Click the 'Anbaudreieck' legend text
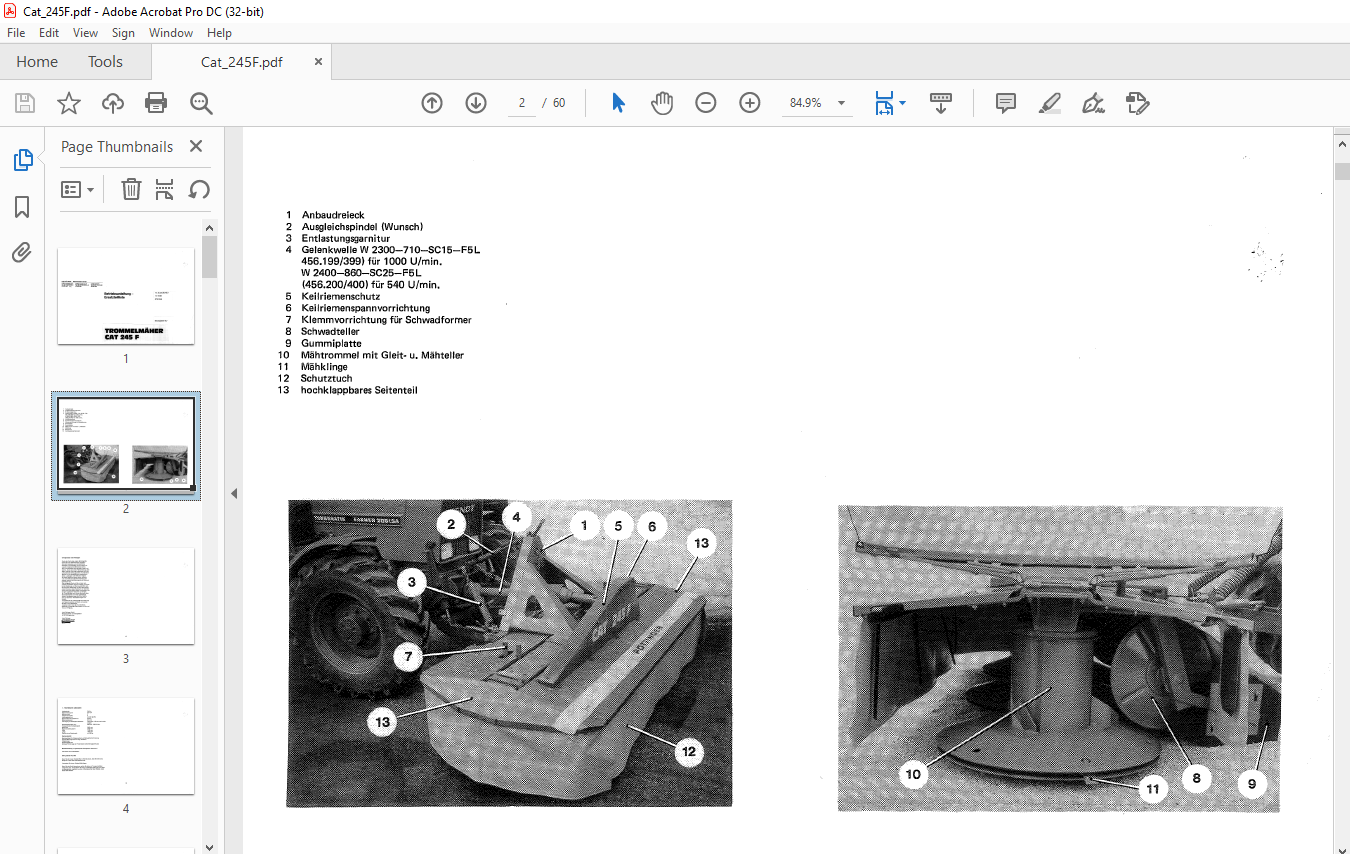1350x854 pixels. [333, 215]
